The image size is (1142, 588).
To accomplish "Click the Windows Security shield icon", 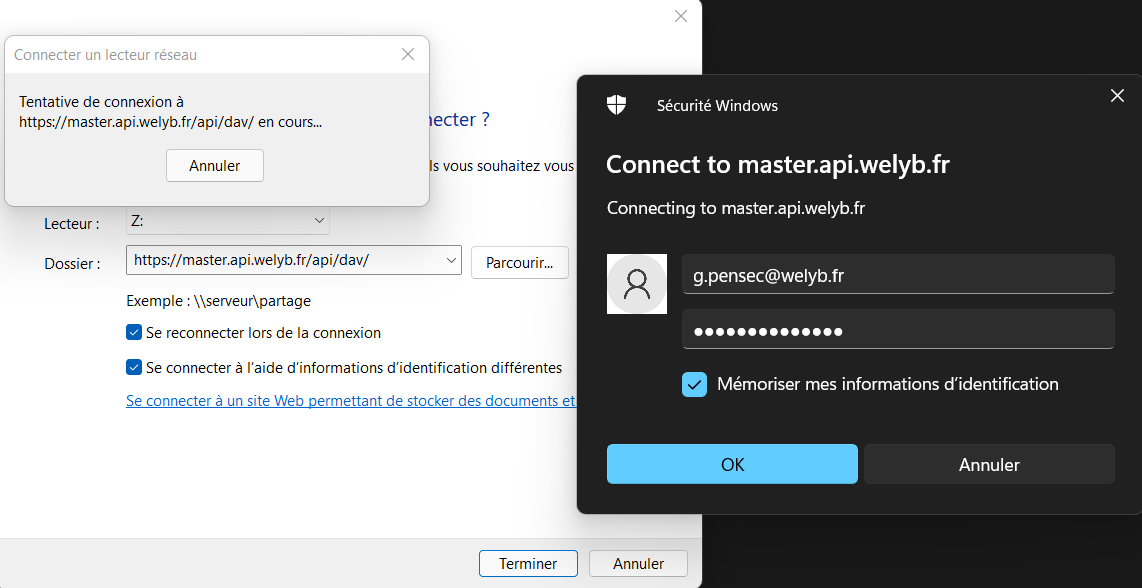I will pyautogui.click(x=616, y=105).
